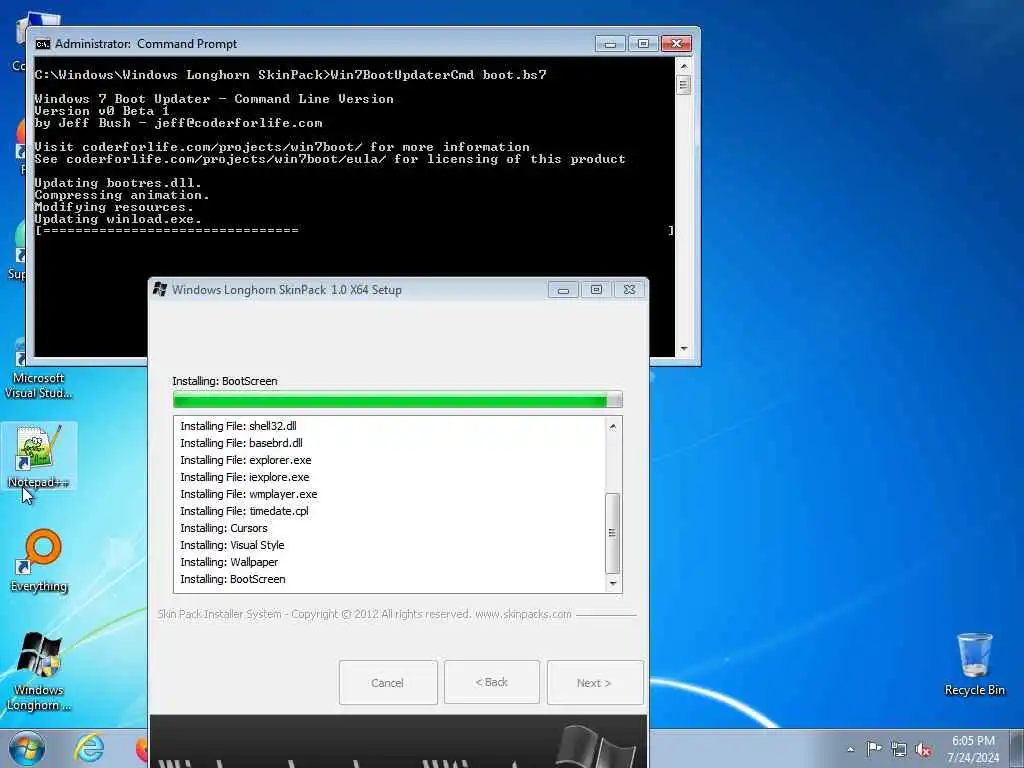The height and width of the screenshot is (768, 1024).
Task: Select the 'Installing: Wallpaper' log line
Action: [x=229, y=562]
